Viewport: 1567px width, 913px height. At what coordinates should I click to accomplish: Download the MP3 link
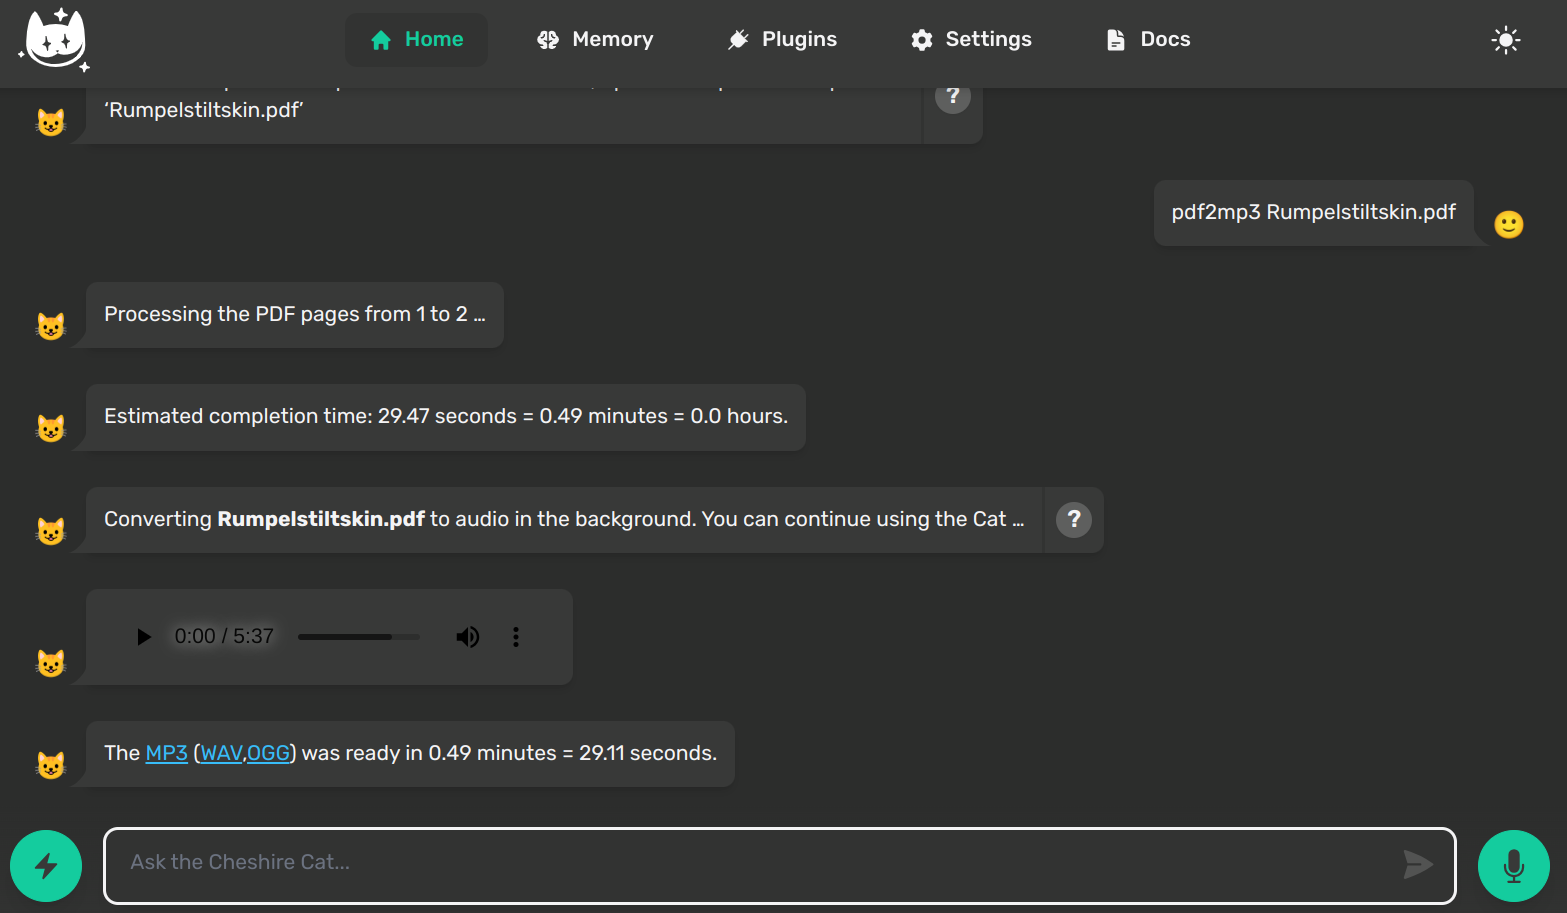167,753
